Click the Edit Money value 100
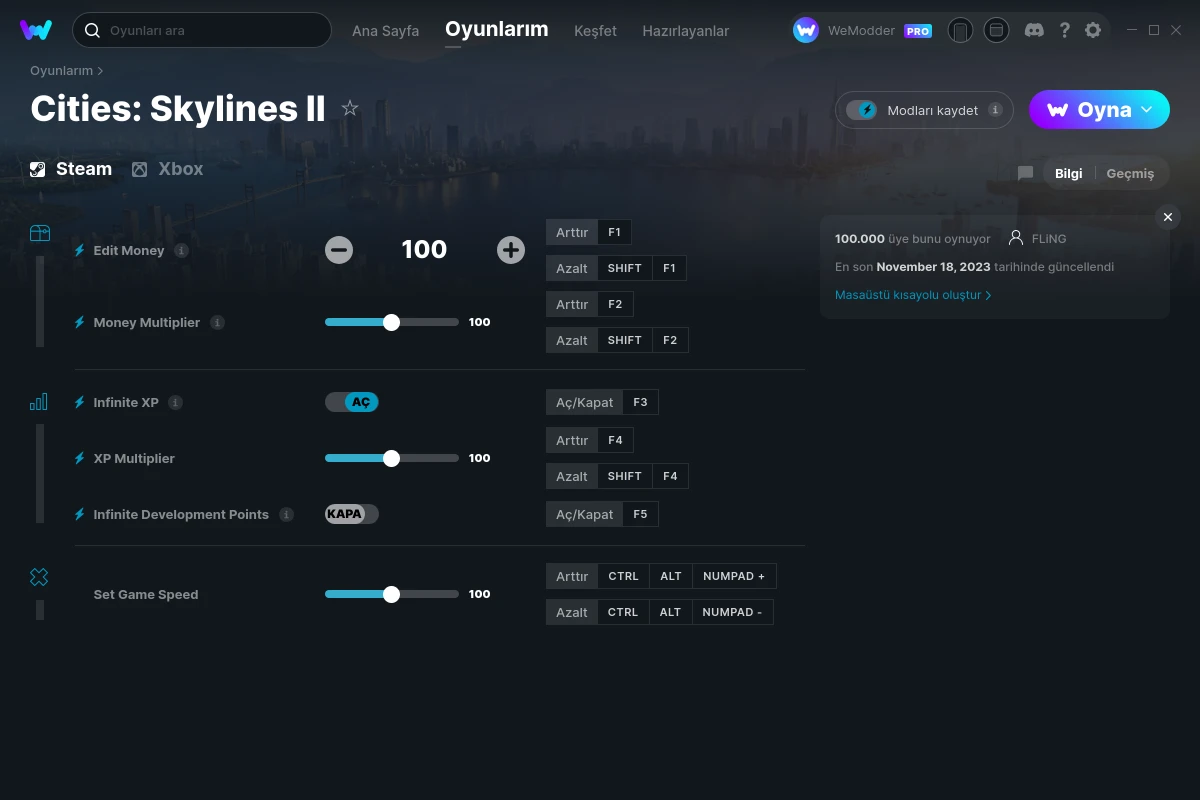The image size is (1200, 800). [424, 250]
